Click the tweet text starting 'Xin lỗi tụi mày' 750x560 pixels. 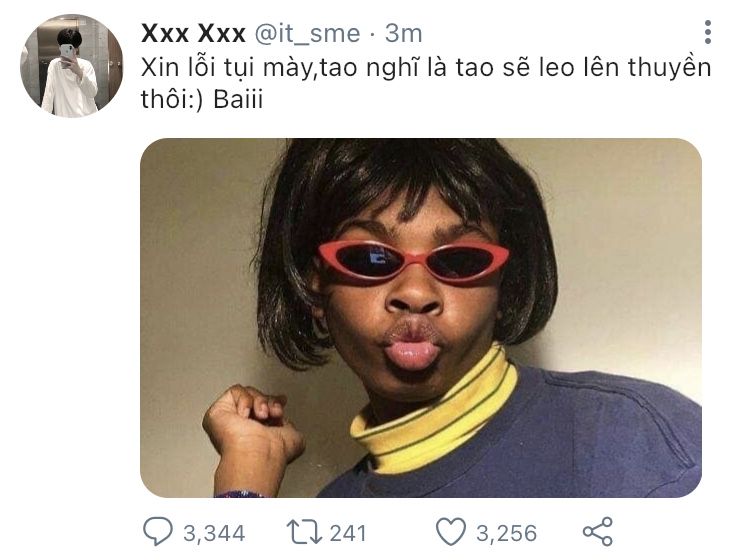426,83
